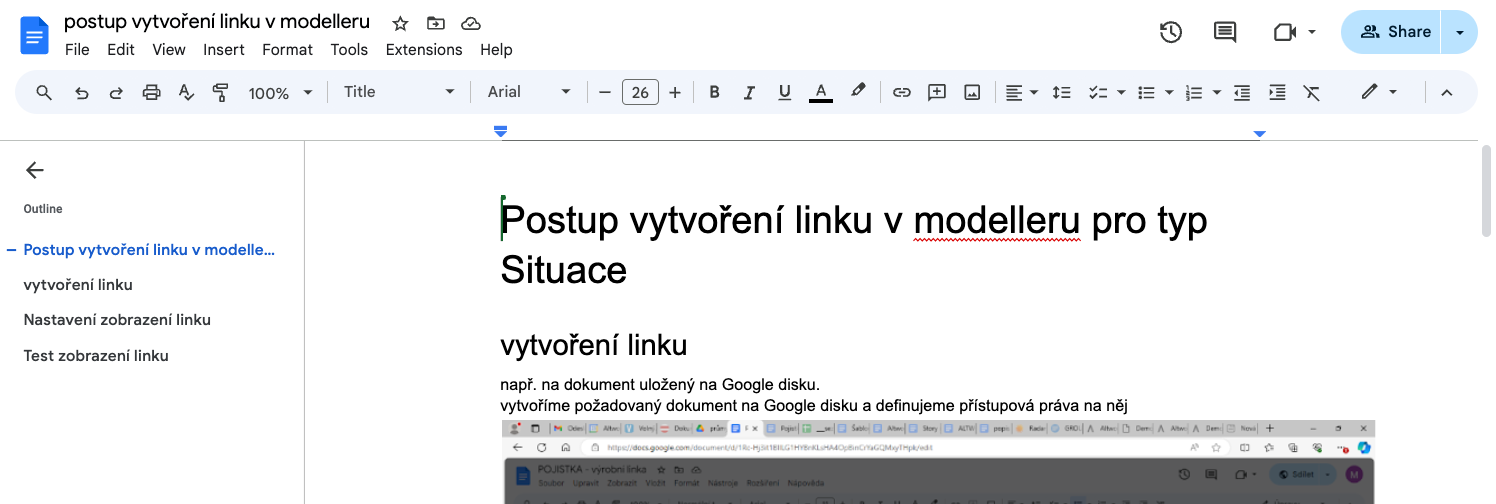This screenshot has width=1496, height=504.
Task: Click the insert link icon
Action: 901,93
